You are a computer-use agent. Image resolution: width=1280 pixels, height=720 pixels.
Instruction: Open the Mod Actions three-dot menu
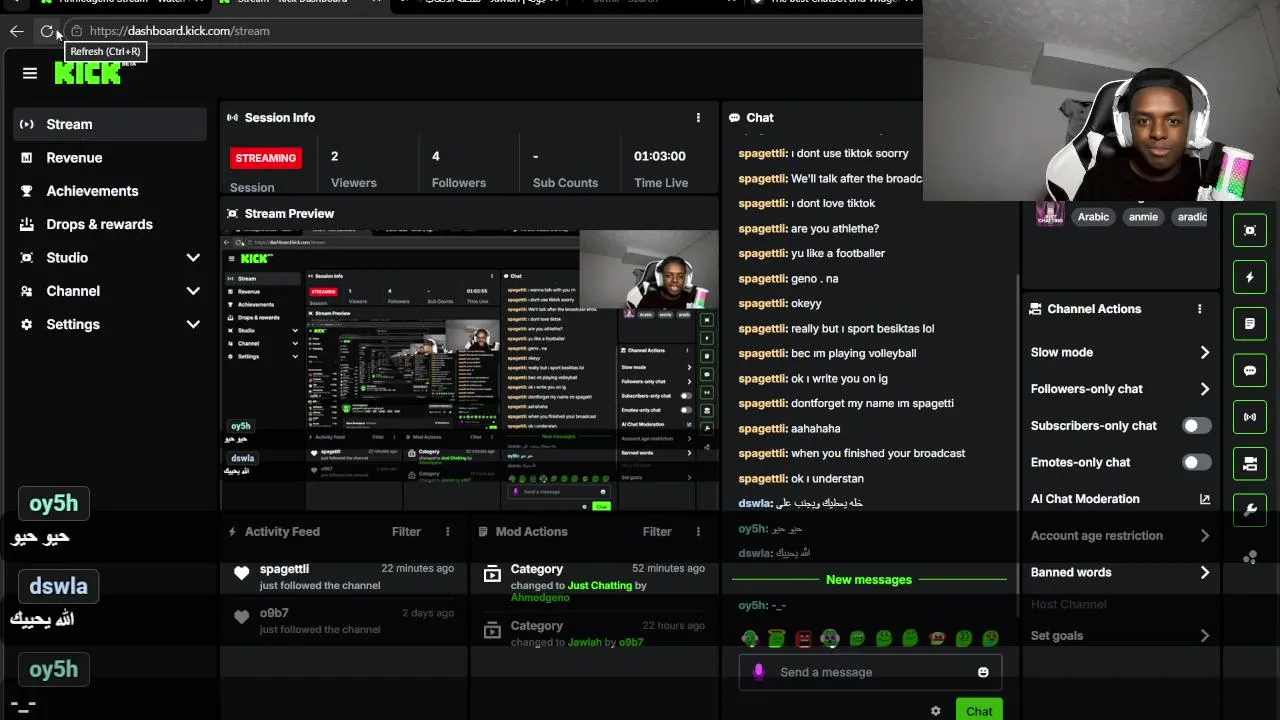(x=698, y=531)
